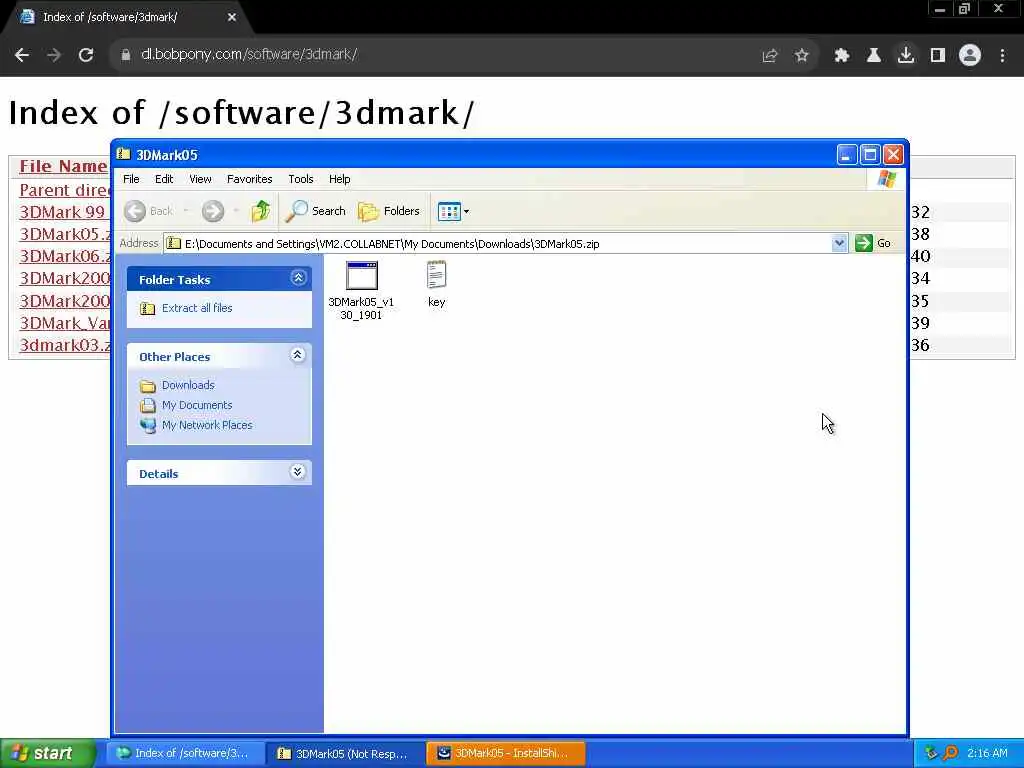Go back in Chrome browser
This screenshot has width=1024, height=768.
pyautogui.click(x=22, y=55)
